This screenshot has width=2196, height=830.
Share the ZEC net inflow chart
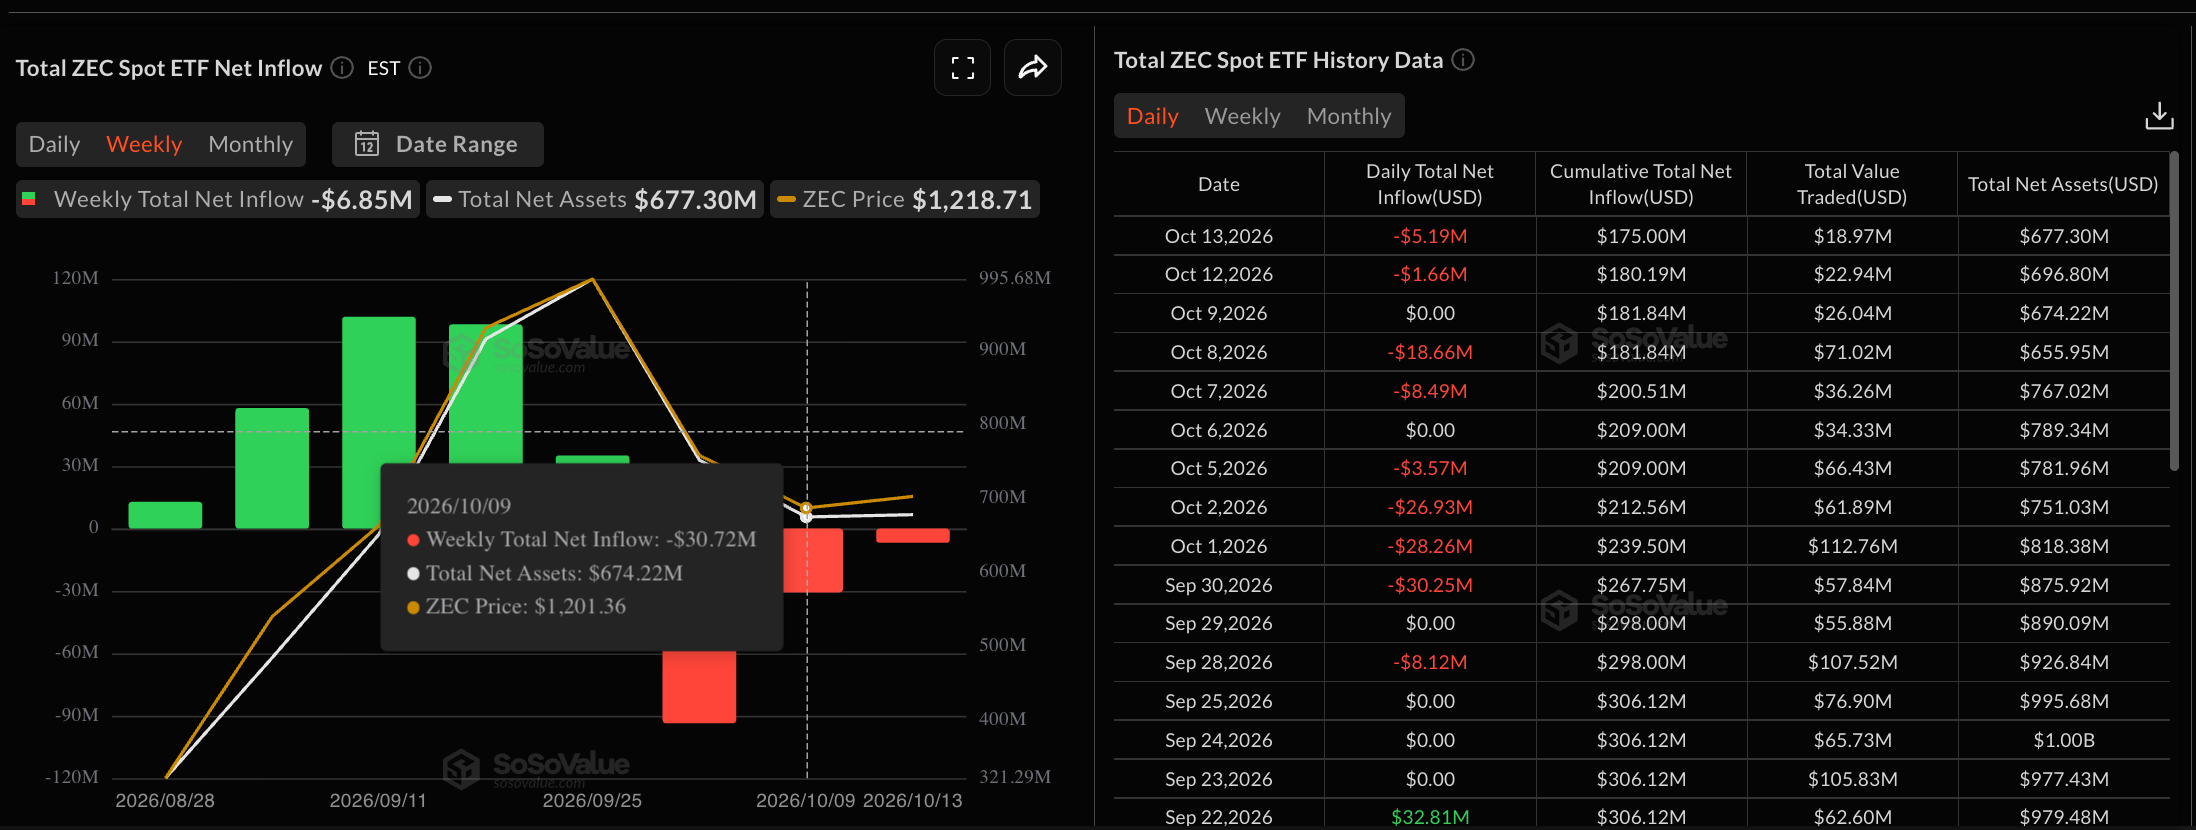[x=1032, y=68]
